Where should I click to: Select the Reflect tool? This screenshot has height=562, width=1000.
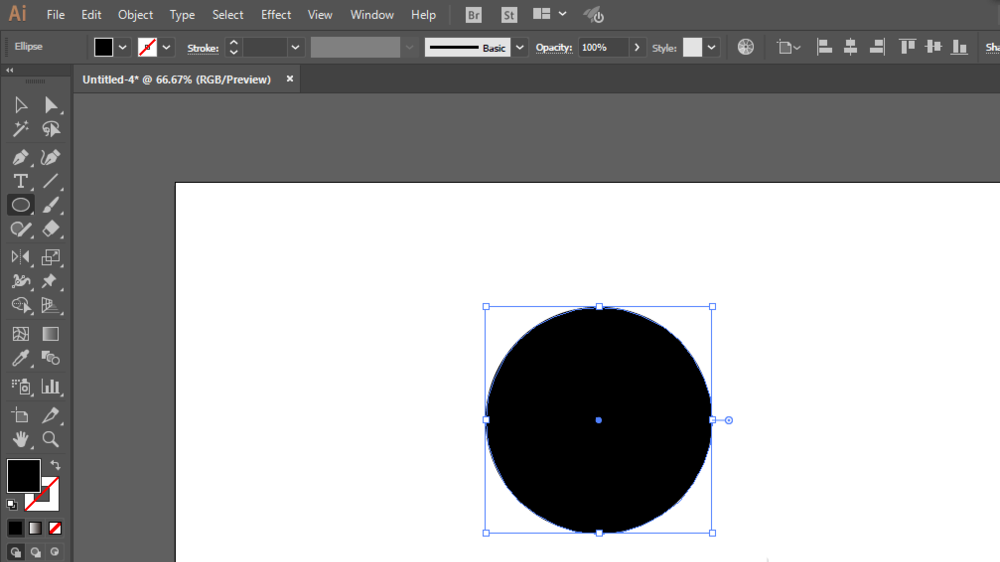tap(20, 257)
